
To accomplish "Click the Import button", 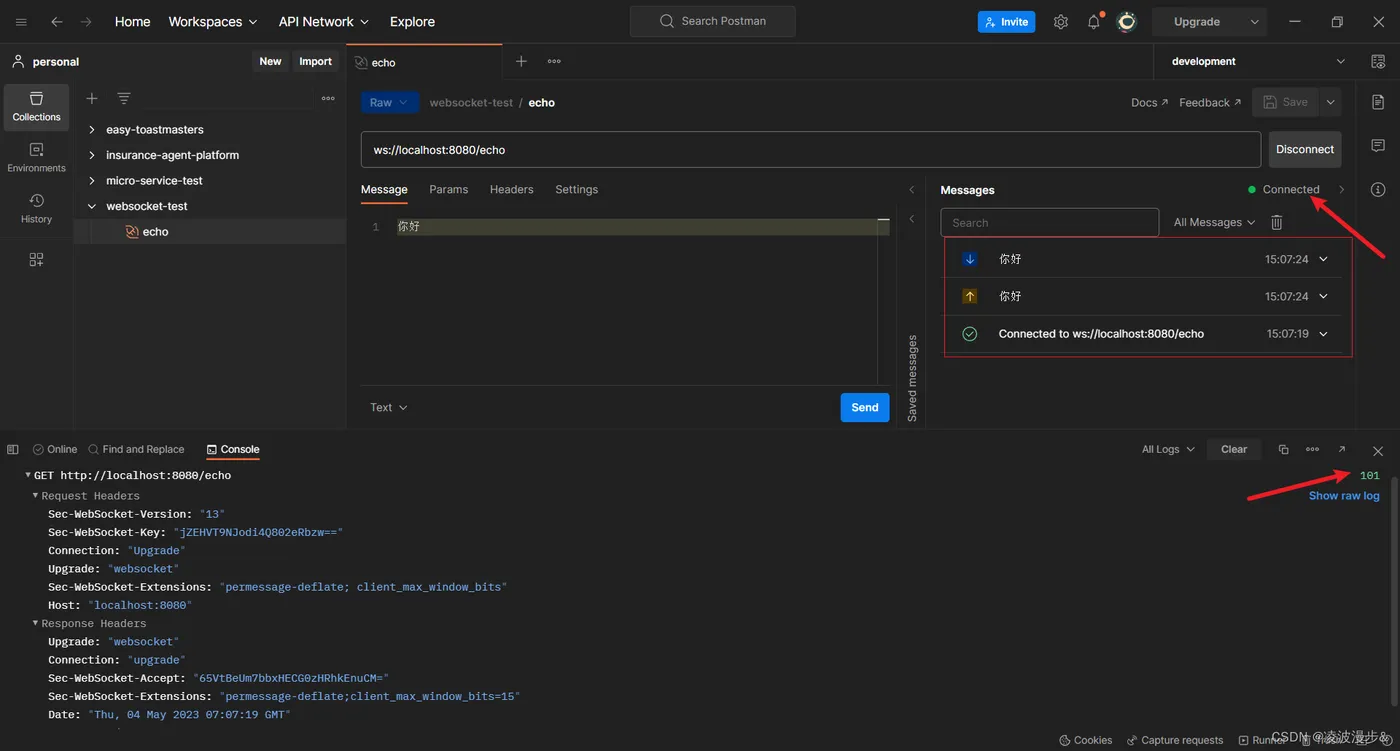I will [x=315, y=62].
